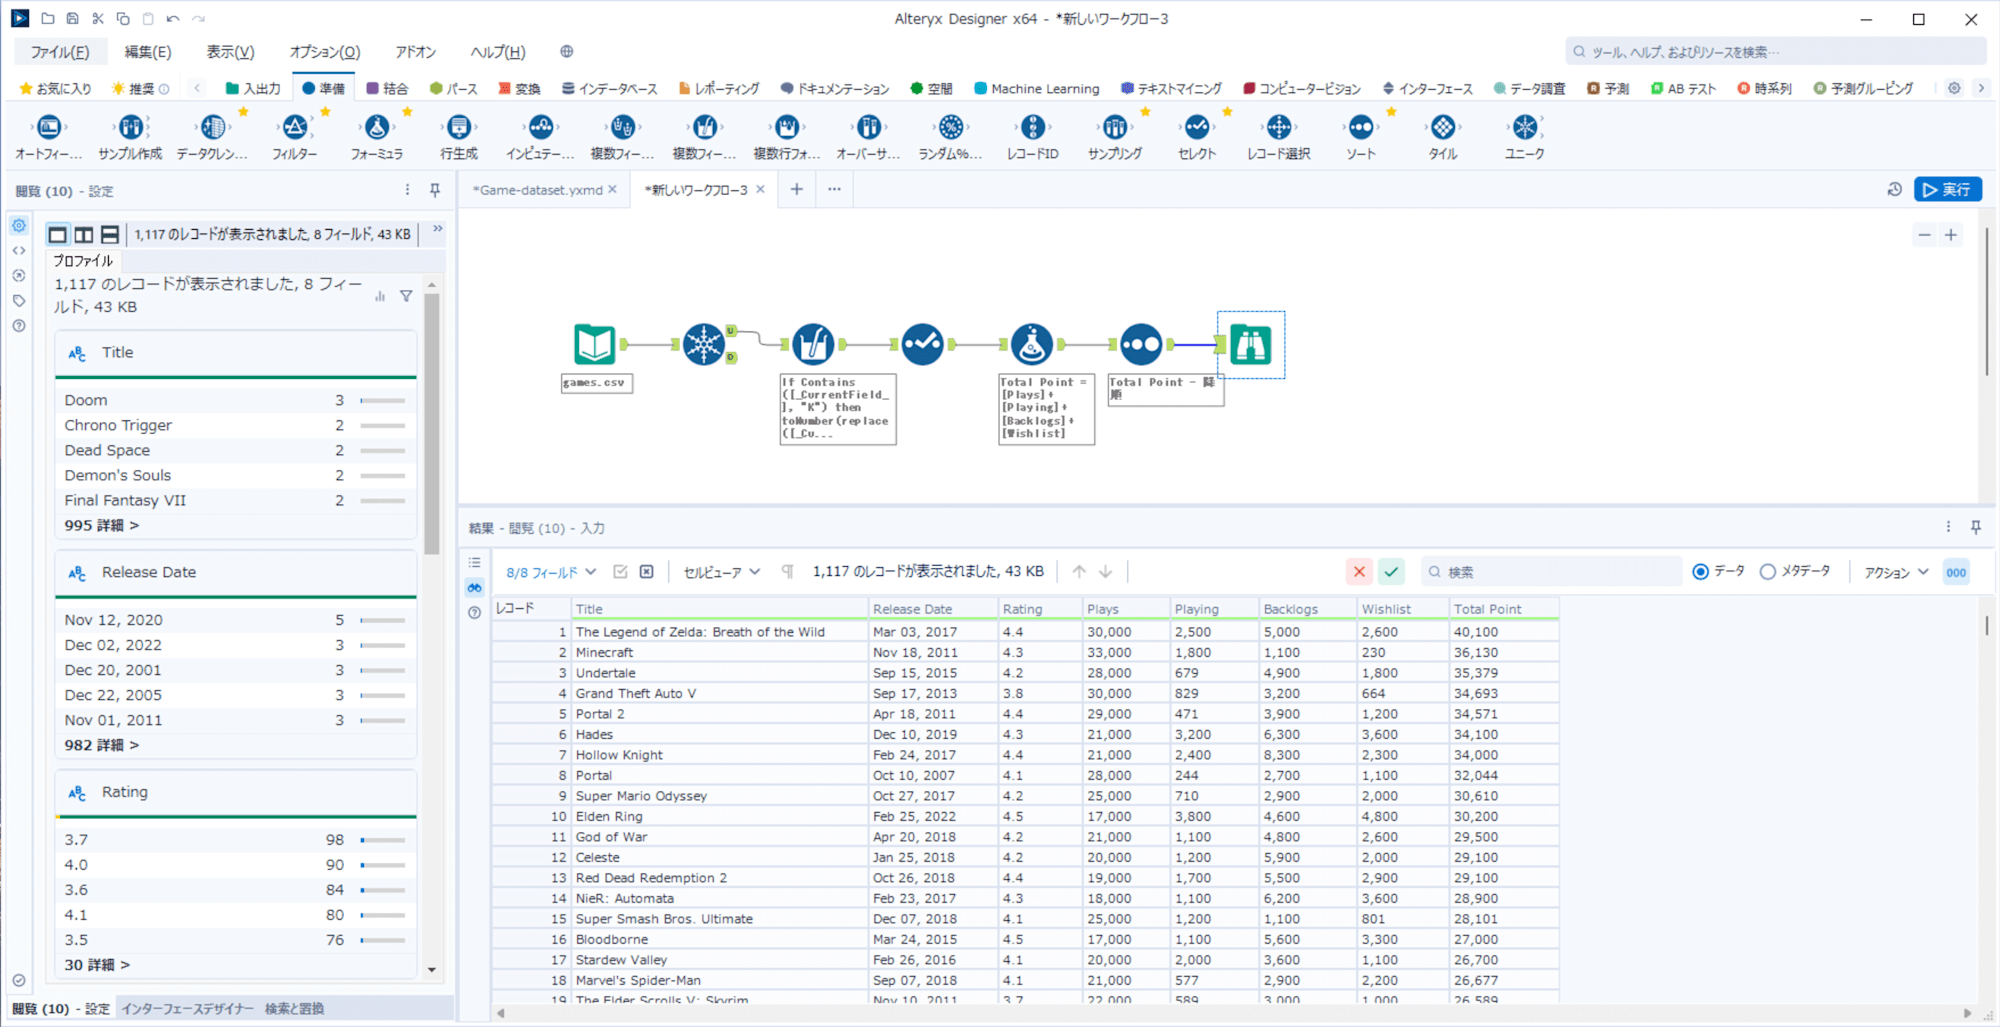Select the Data Cleansing tool icon

click(212, 127)
